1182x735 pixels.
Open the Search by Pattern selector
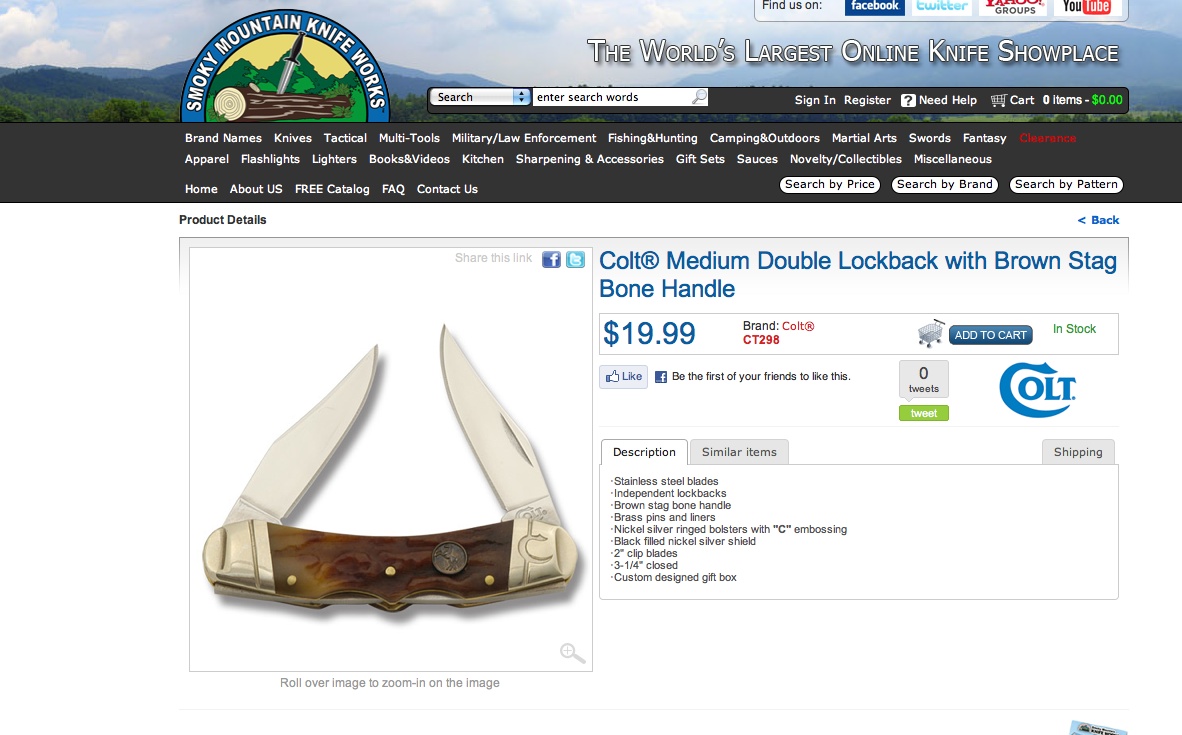click(1066, 185)
